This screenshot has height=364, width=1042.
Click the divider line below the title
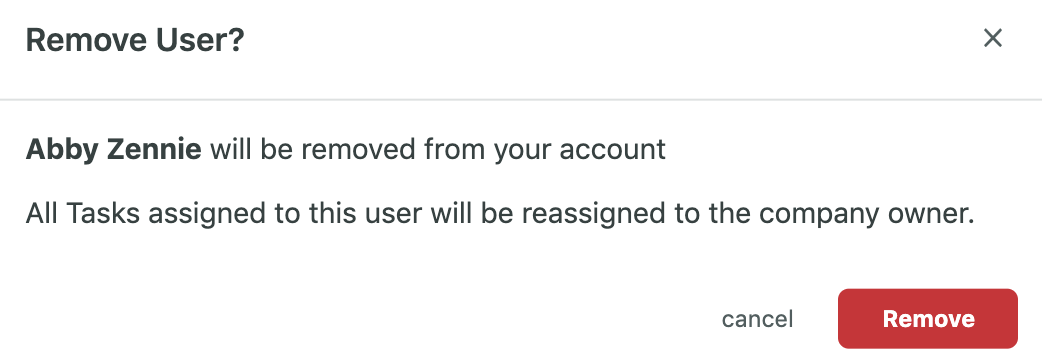pyautogui.click(x=521, y=100)
